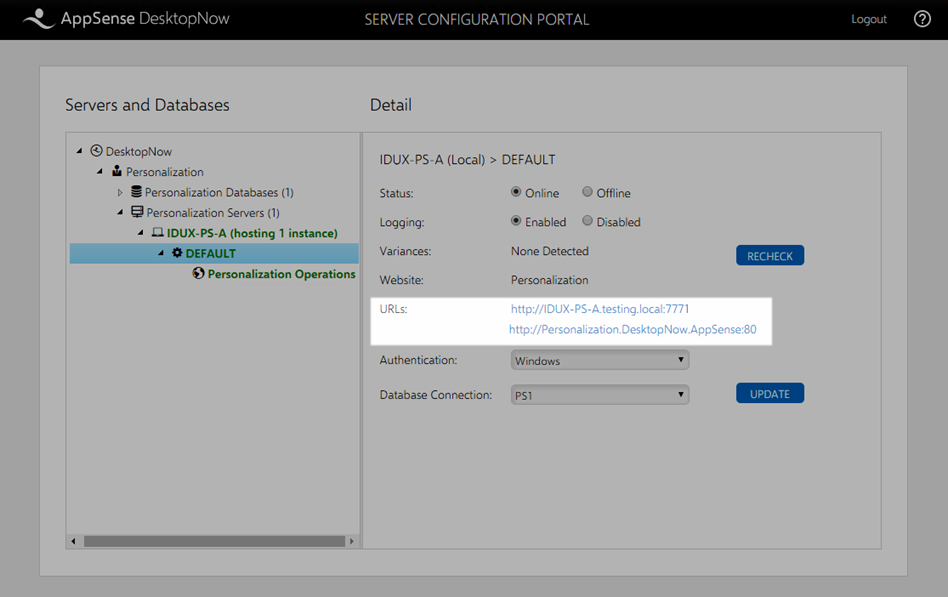The height and width of the screenshot is (597, 948).
Task: Disable logging with the Disabled radio
Action: [x=588, y=221]
